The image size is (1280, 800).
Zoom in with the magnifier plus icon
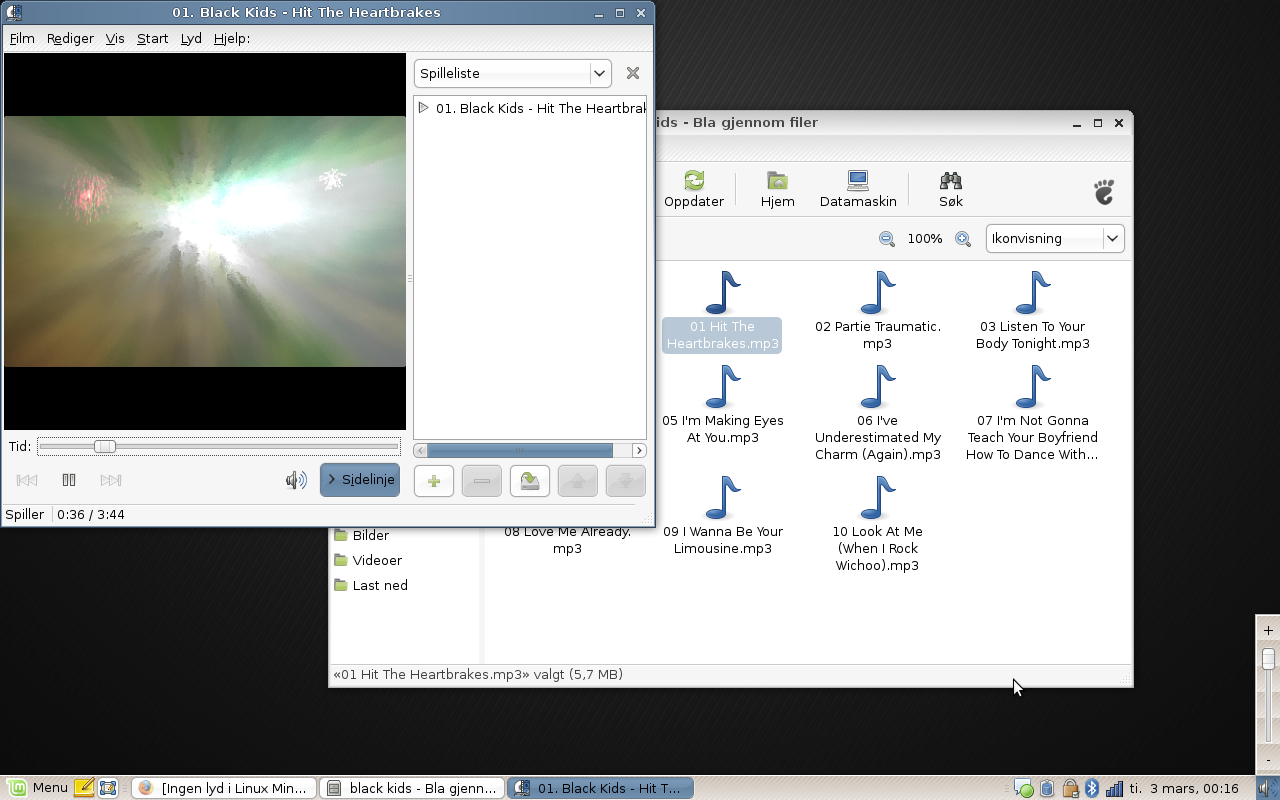click(963, 239)
